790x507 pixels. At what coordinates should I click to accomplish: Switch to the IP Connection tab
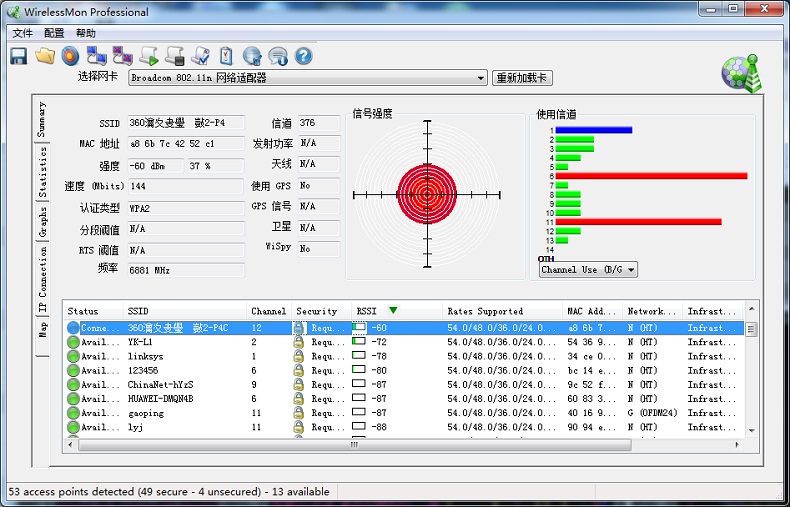pos(42,279)
